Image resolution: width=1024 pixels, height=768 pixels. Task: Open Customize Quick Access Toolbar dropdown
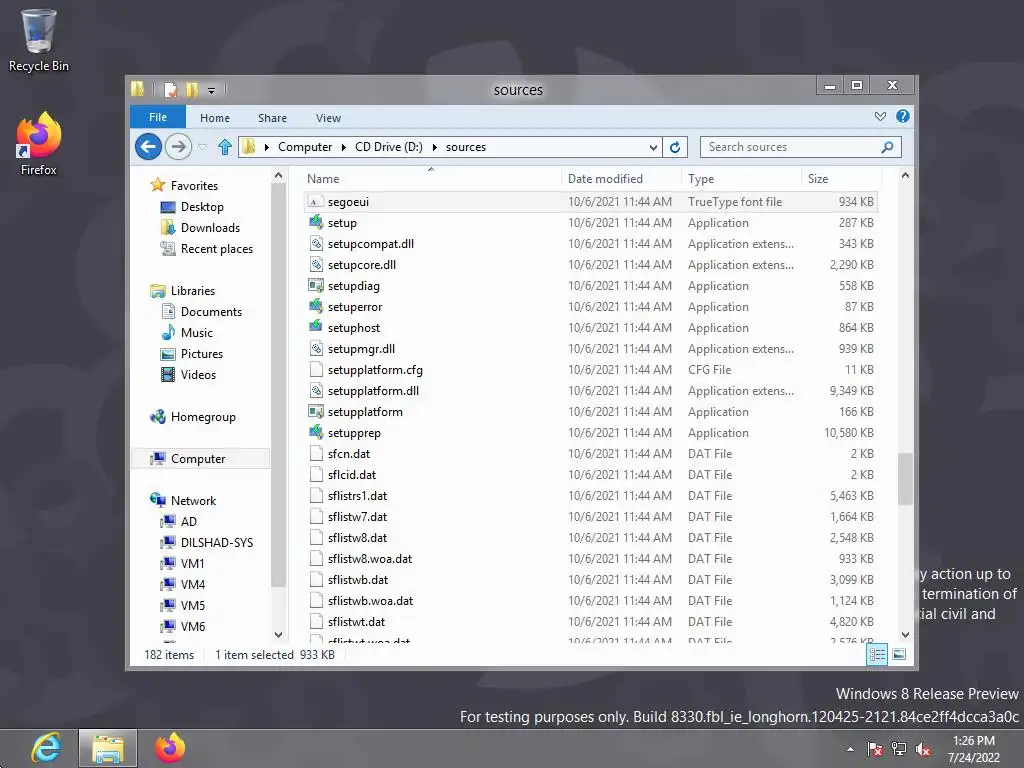point(212,90)
